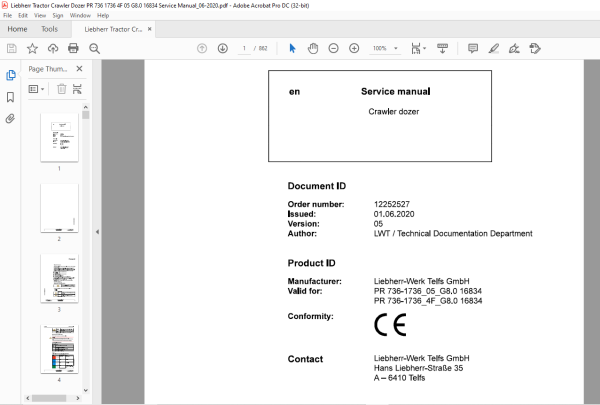Screen dimensions: 600x405
Task: Go to previous page arrow
Action: (x=202, y=48)
